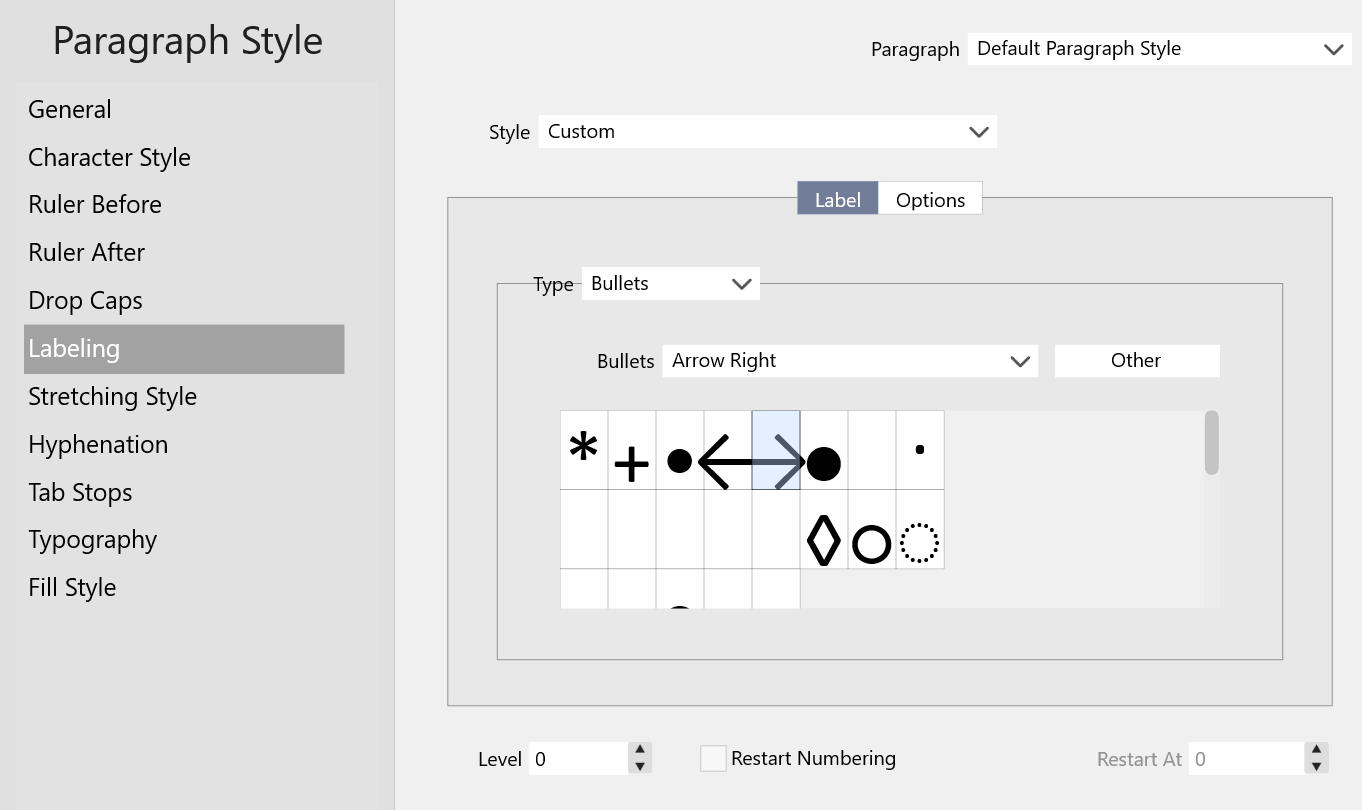The image size is (1362, 810).
Task: Switch to the Options tab
Action: (x=930, y=199)
